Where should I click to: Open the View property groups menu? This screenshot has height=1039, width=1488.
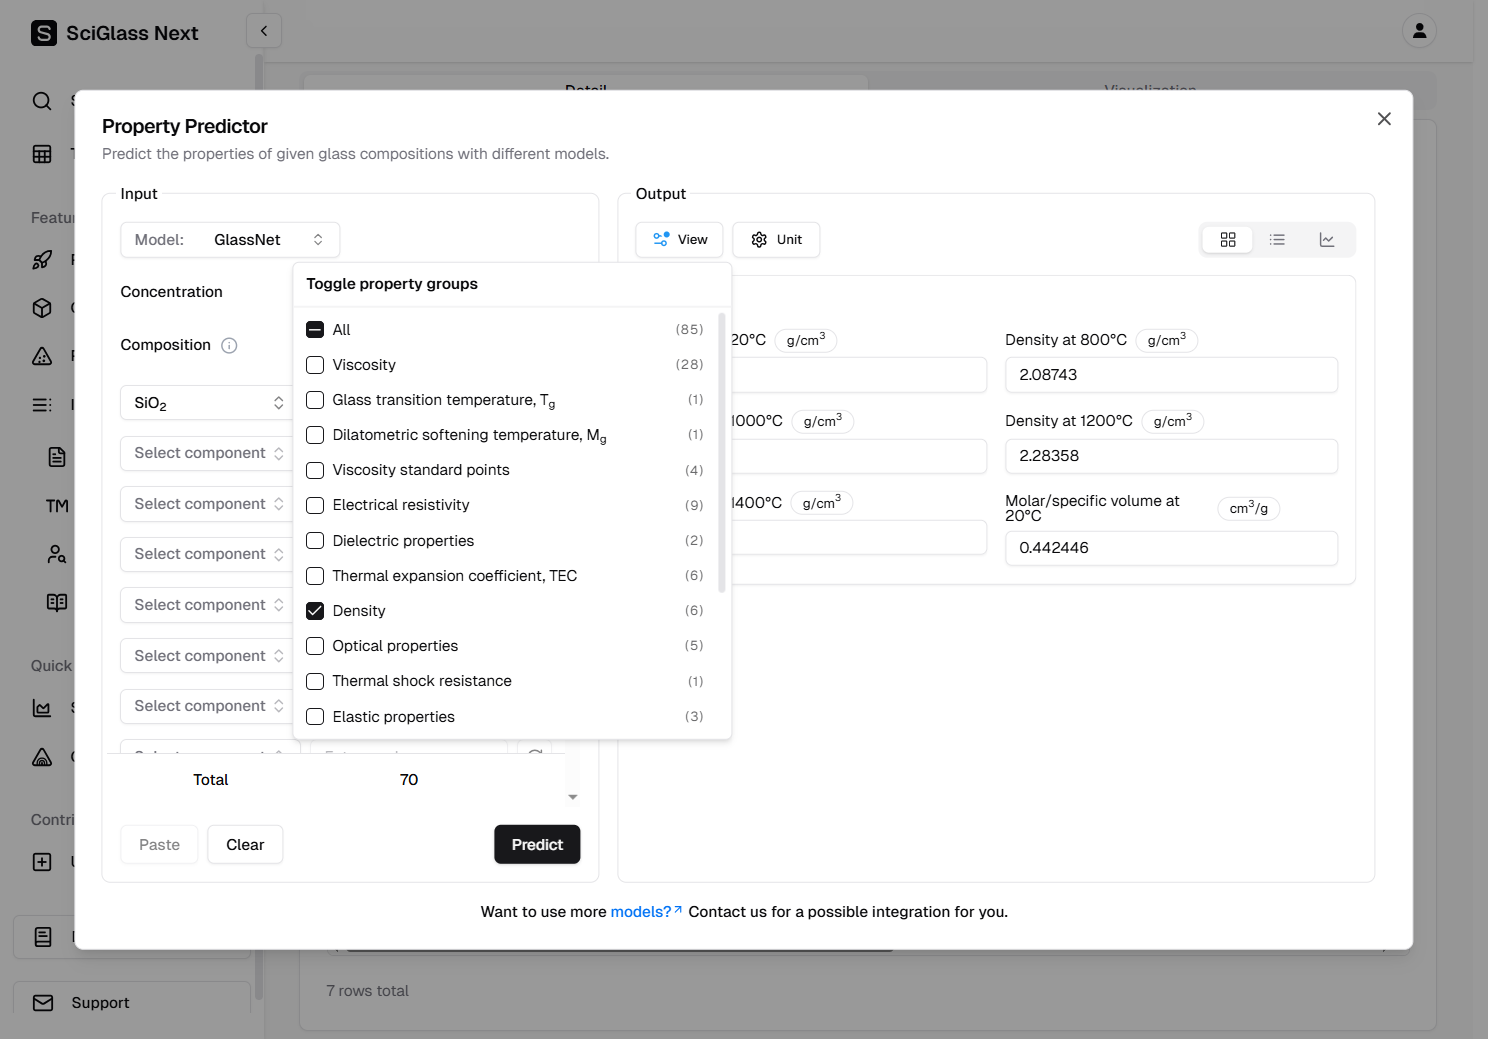tap(680, 240)
